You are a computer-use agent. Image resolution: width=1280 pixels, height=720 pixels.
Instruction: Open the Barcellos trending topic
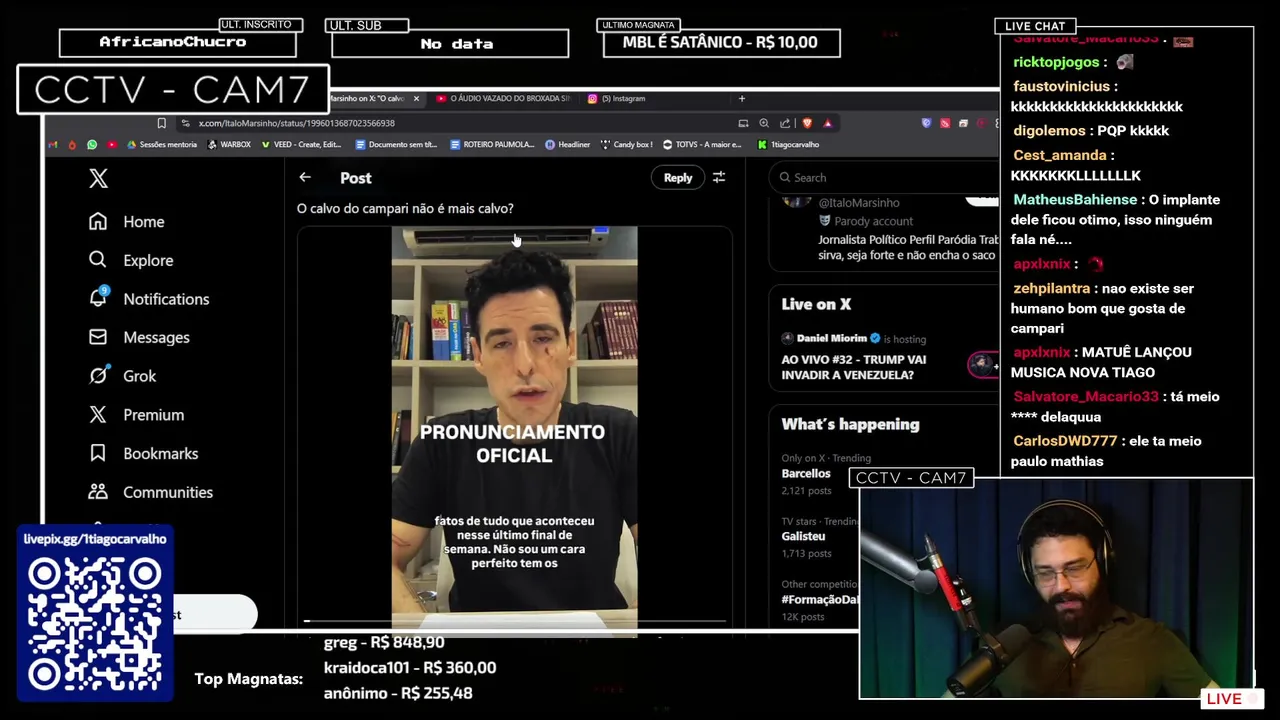[806, 473]
